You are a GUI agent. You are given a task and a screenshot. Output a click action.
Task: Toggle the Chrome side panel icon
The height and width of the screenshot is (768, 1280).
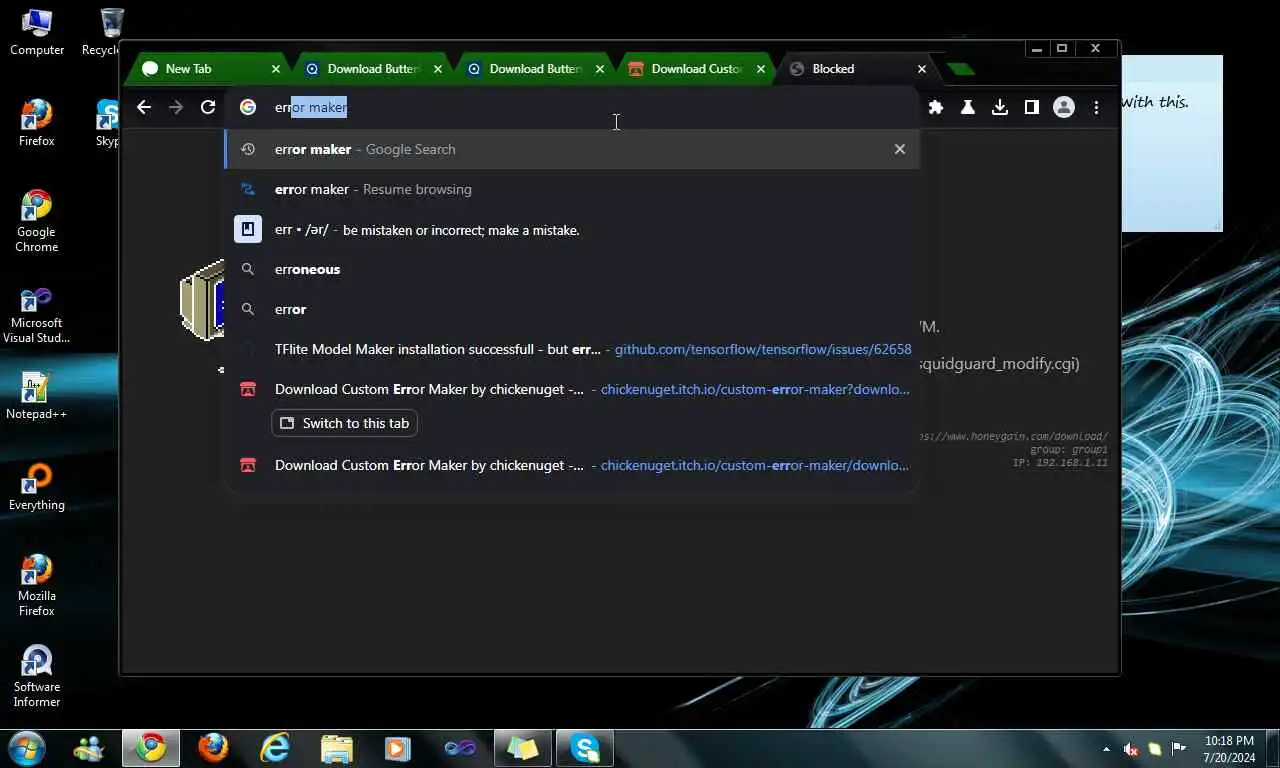[x=1032, y=107]
